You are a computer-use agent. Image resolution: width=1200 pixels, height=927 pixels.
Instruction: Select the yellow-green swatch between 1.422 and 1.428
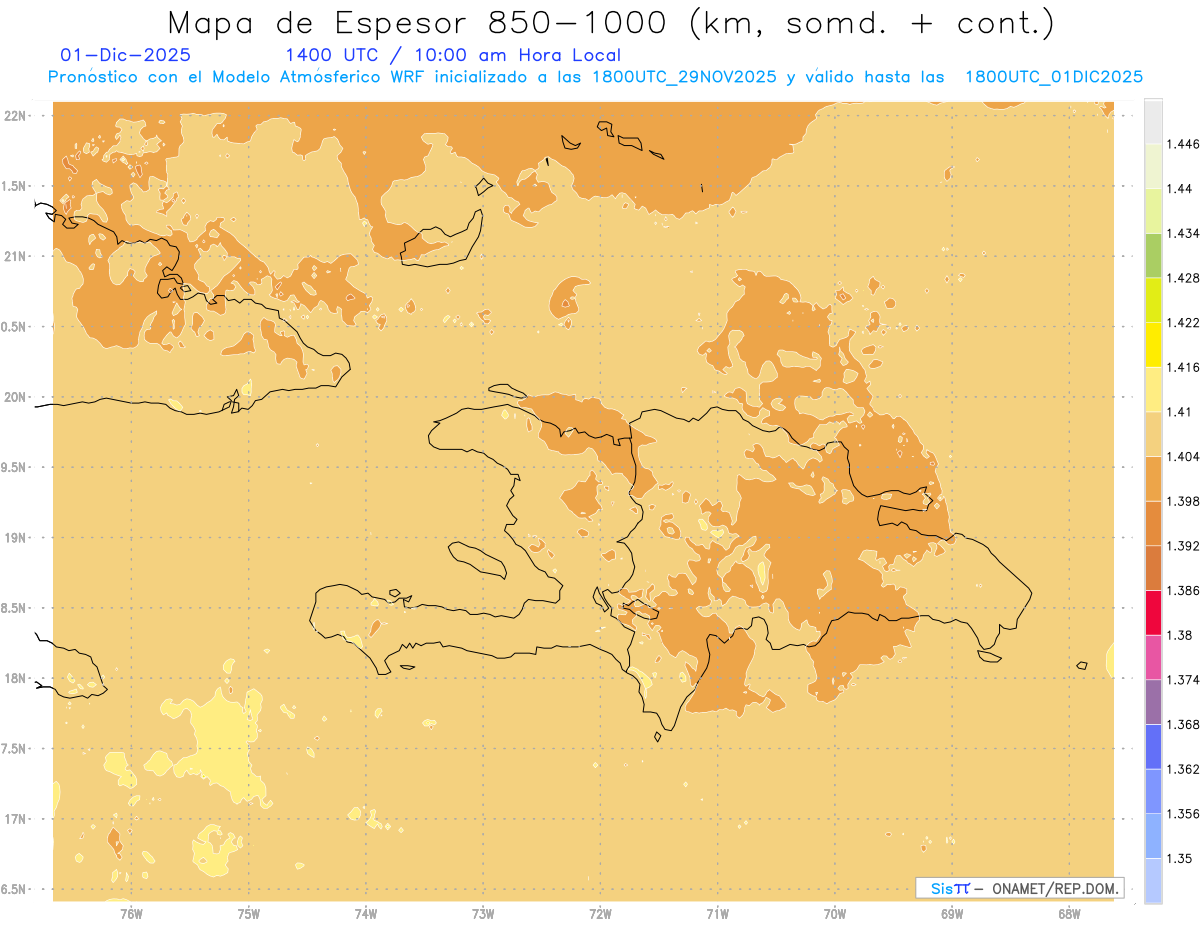point(1153,300)
